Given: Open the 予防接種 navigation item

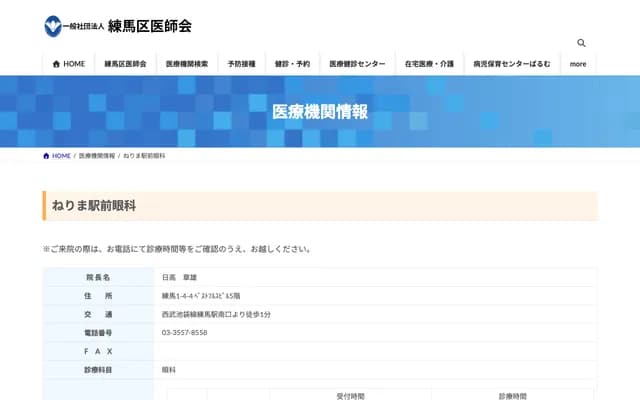Looking at the screenshot, I should (x=242, y=63).
